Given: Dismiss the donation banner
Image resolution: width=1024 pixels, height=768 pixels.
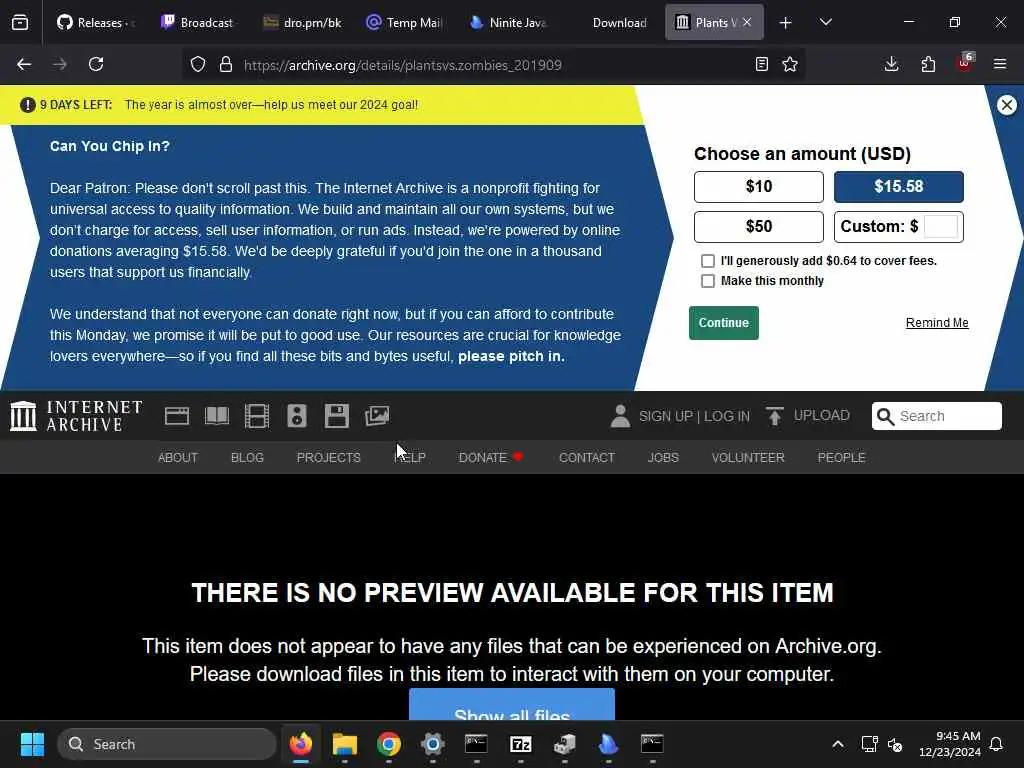Looking at the screenshot, I should click(1006, 104).
